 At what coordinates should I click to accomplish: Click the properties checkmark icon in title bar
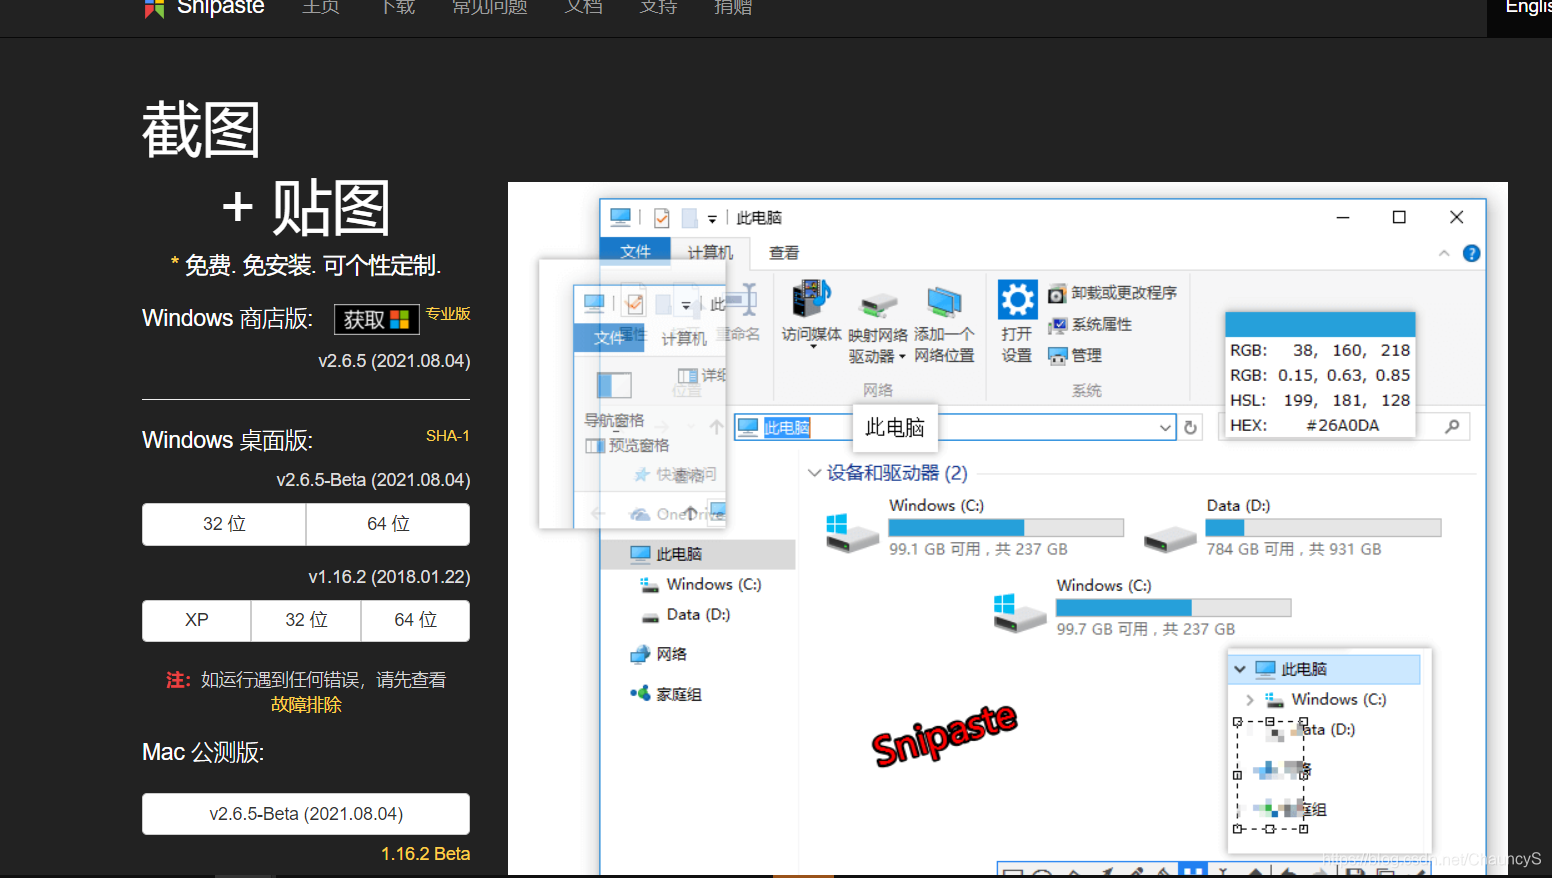[x=662, y=217]
